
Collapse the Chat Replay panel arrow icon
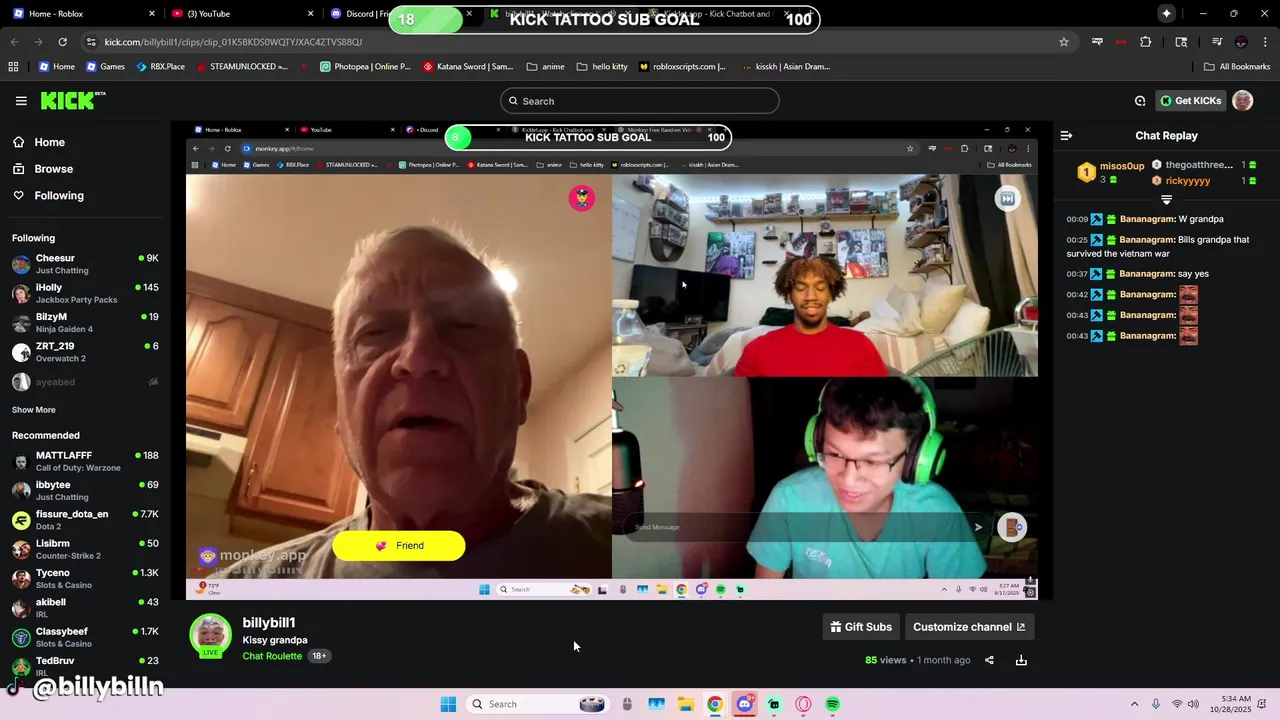[x=1066, y=135]
